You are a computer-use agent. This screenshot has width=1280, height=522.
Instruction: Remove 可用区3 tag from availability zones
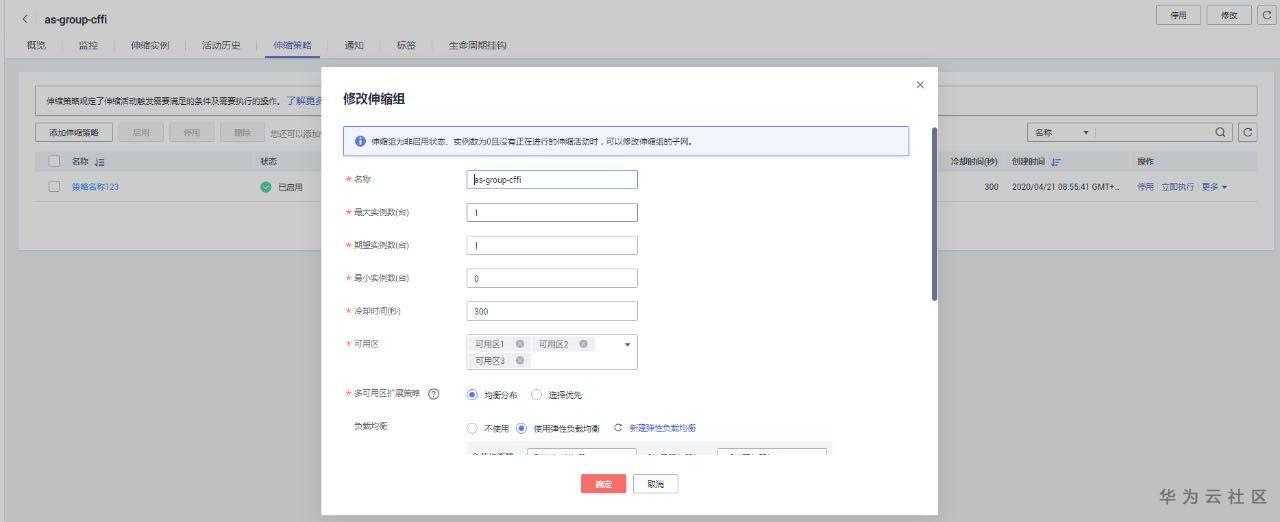point(519,361)
